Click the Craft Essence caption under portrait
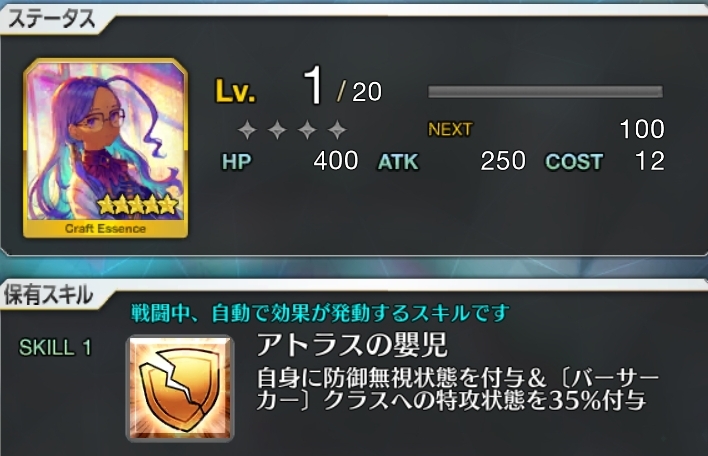 click(105, 228)
